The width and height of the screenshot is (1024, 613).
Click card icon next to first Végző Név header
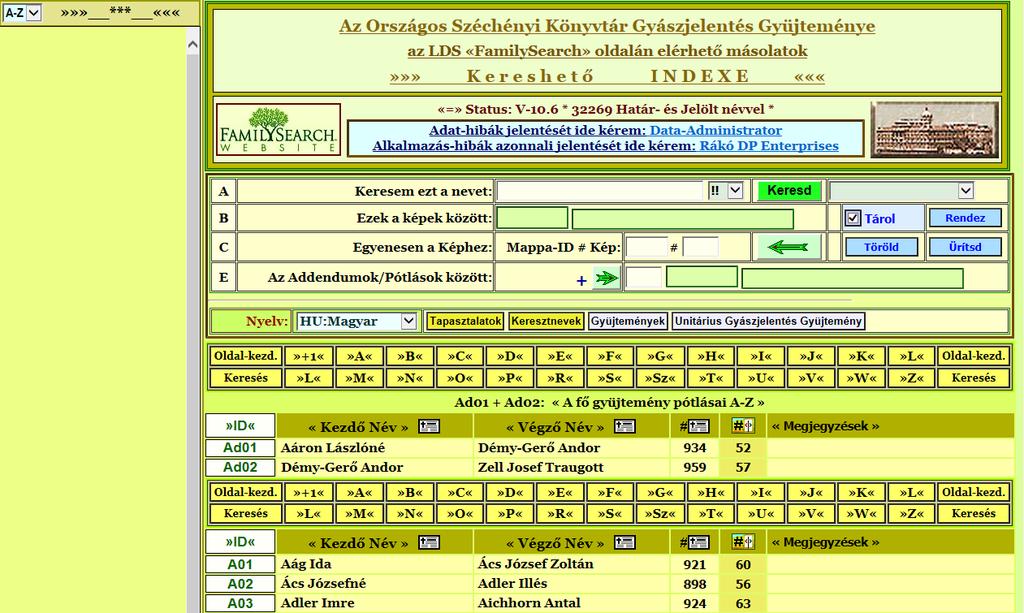[624, 426]
